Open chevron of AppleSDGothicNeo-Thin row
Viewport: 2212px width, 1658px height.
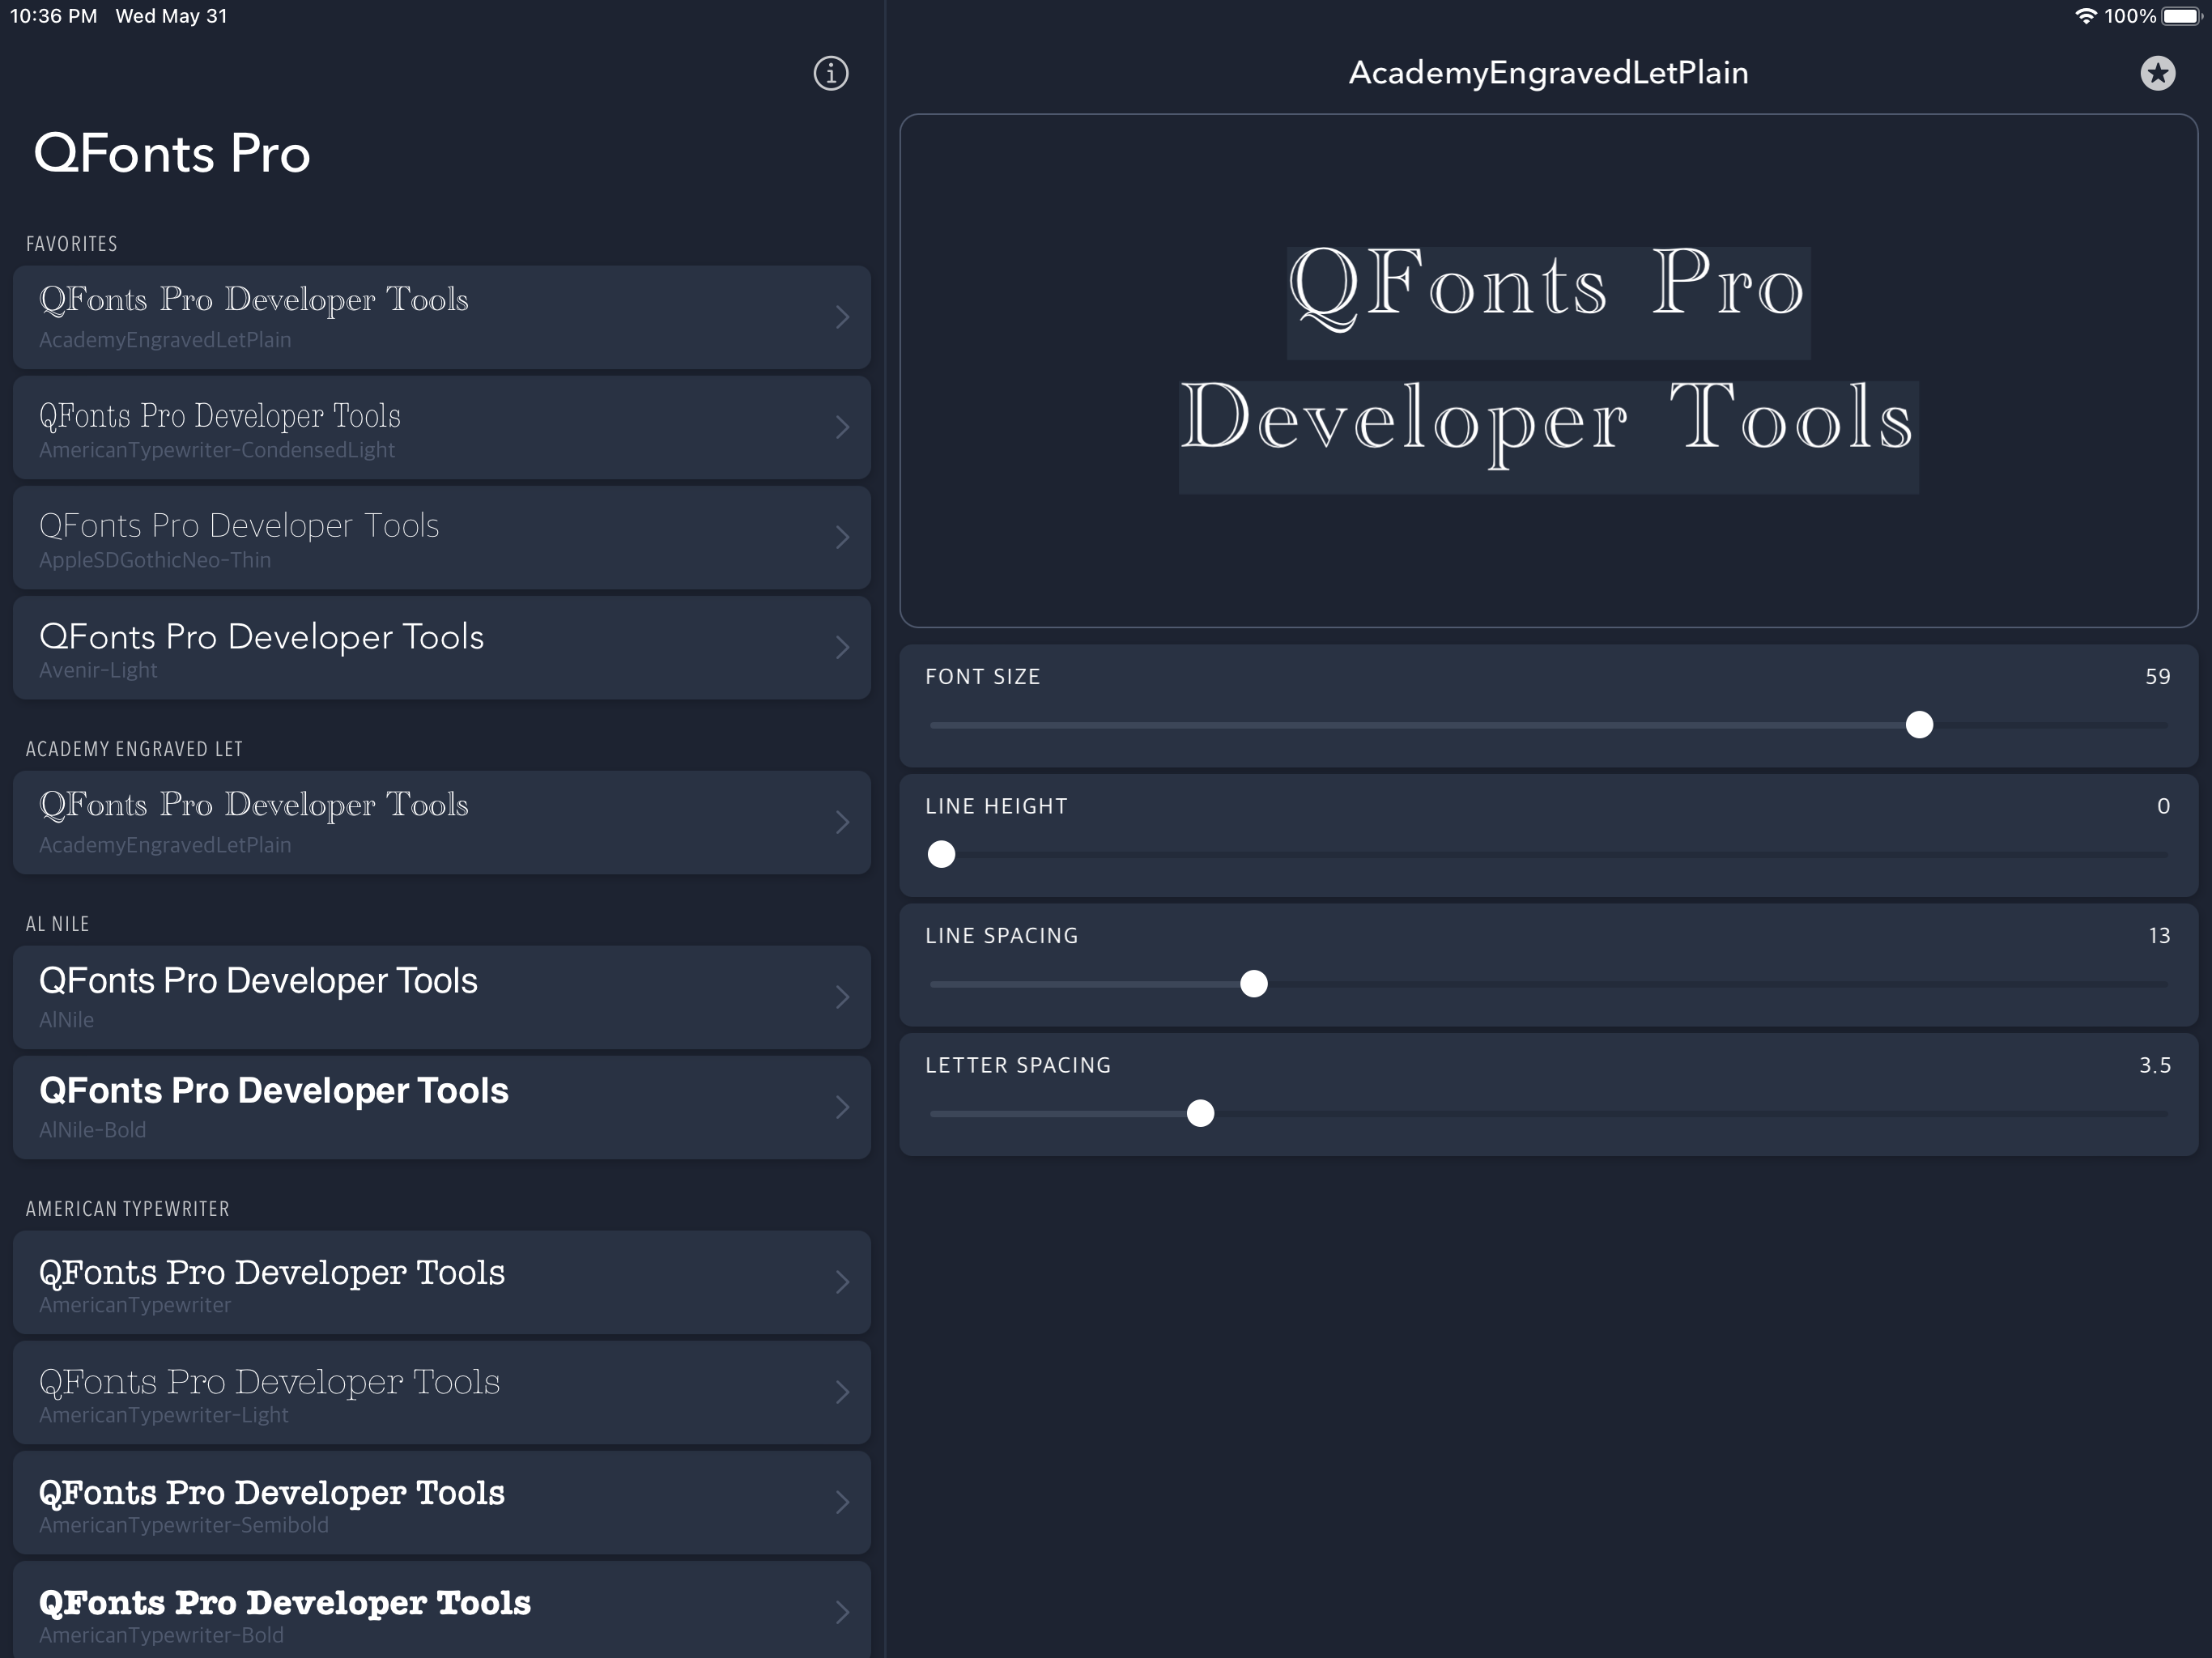[842, 537]
